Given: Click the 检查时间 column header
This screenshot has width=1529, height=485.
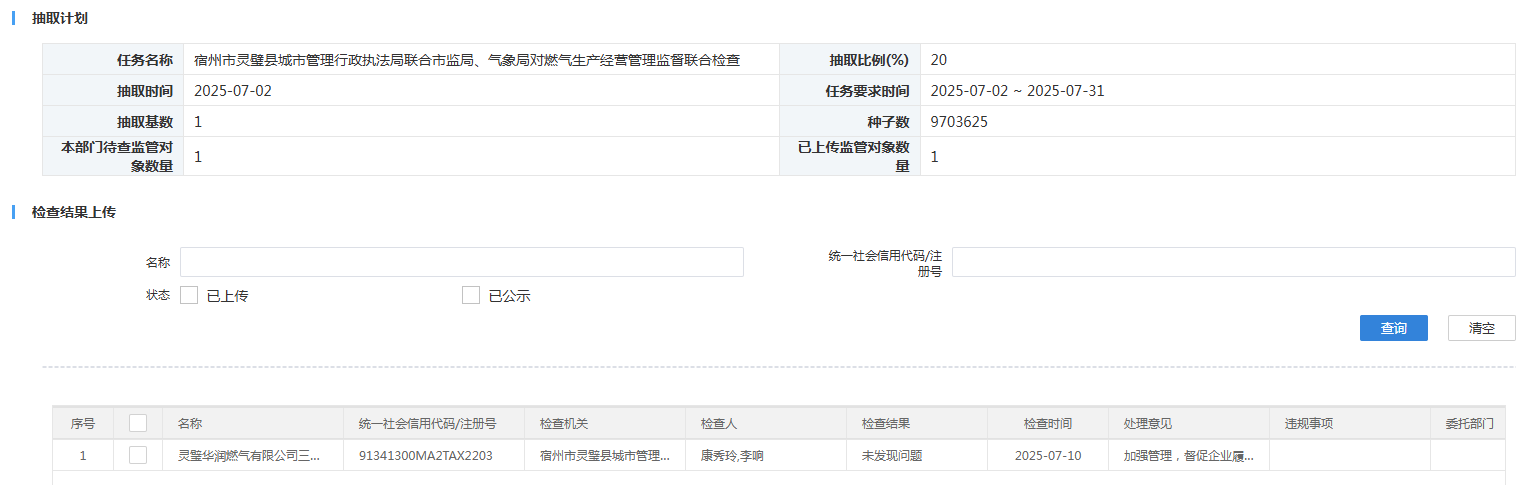Looking at the screenshot, I should 1048,424.
